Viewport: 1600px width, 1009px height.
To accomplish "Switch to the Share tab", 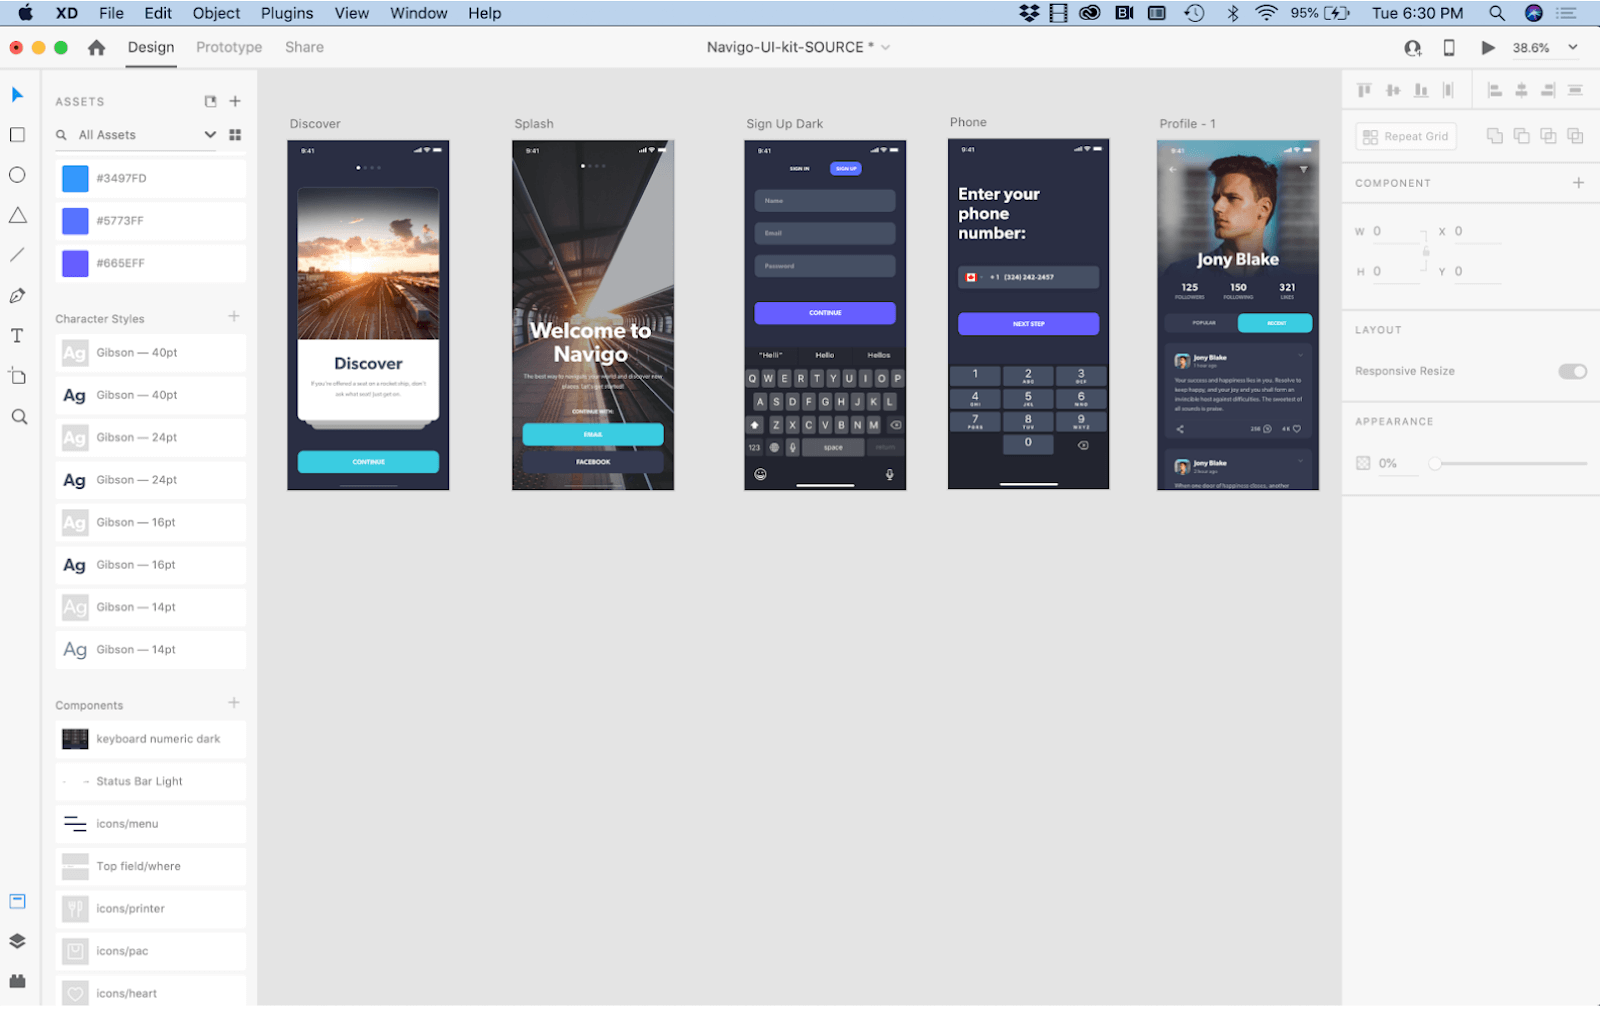I will point(304,47).
